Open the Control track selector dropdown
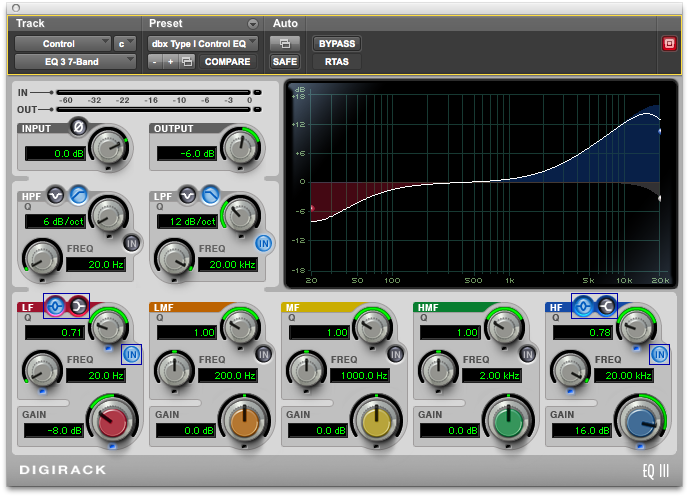The image size is (689, 497). click(62, 44)
